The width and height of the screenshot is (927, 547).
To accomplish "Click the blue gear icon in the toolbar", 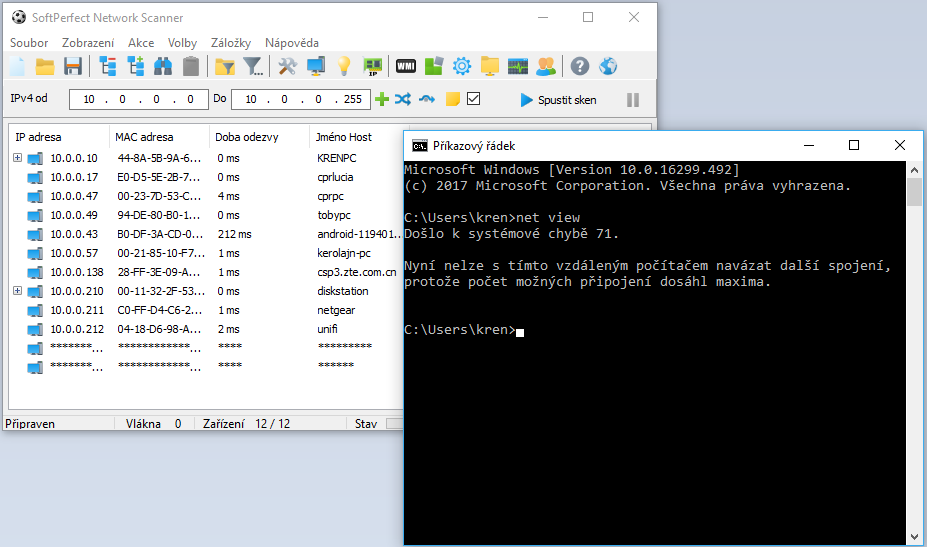I will tap(462, 66).
